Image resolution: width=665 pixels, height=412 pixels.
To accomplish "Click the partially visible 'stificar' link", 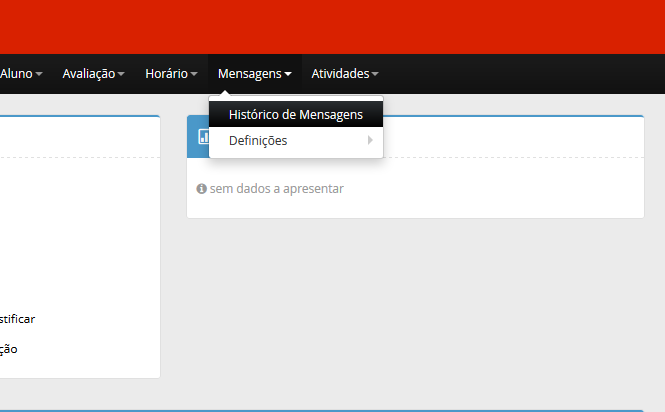I will click(x=17, y=319).
